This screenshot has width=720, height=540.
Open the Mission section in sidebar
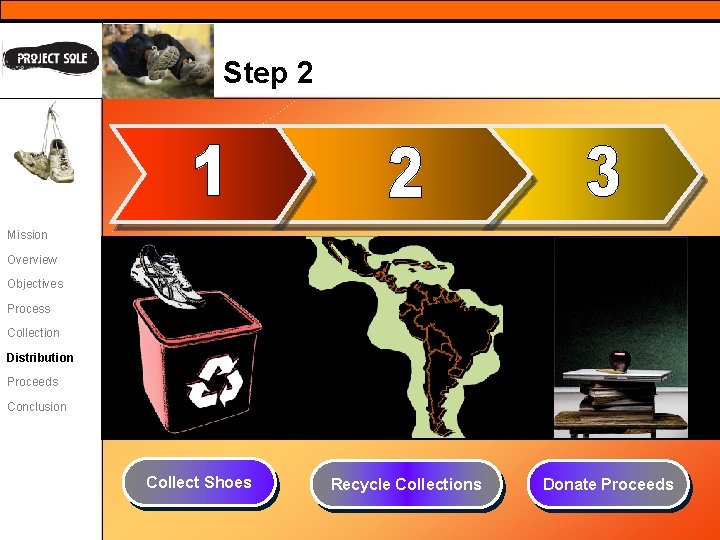[28, 235]
